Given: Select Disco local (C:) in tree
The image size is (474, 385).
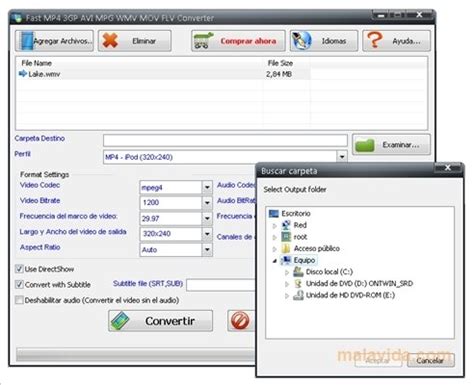Looking at the screenshot, I should coord(329,272).
